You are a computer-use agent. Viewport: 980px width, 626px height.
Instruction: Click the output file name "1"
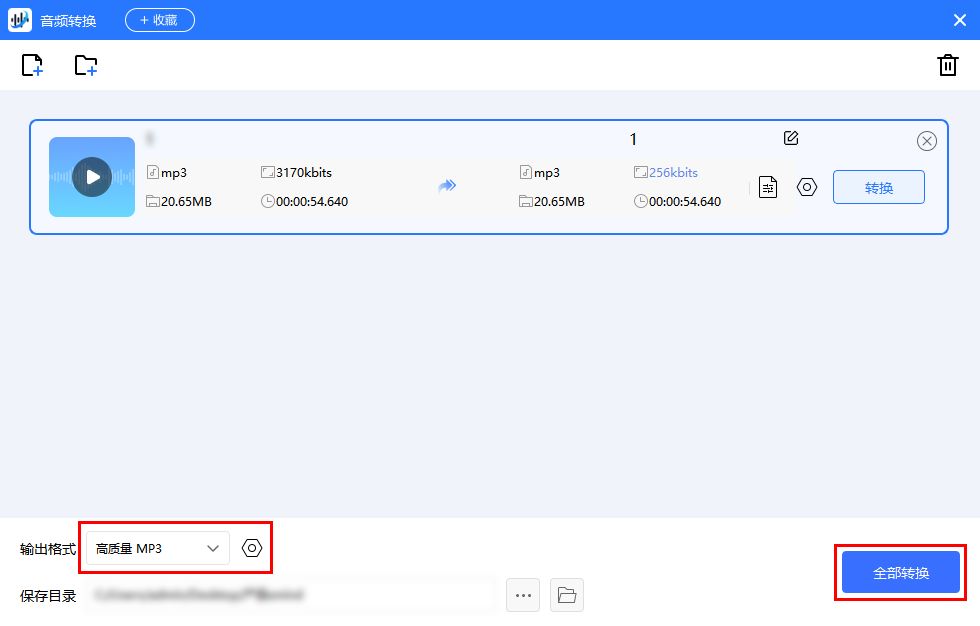pyautogui.click(x=633, y=140)
